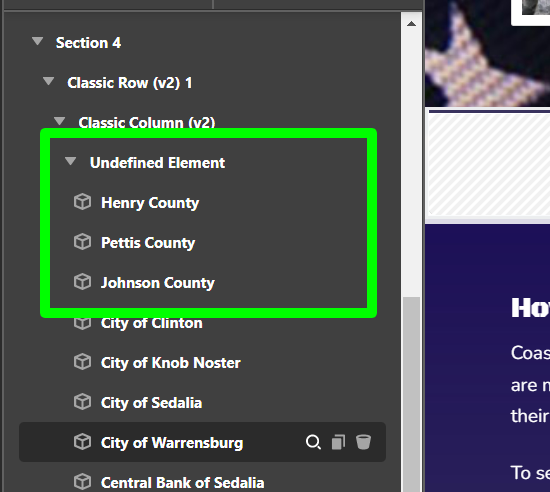Select the City of Sedalia item
Screen dimensions: 550x492
152,403
